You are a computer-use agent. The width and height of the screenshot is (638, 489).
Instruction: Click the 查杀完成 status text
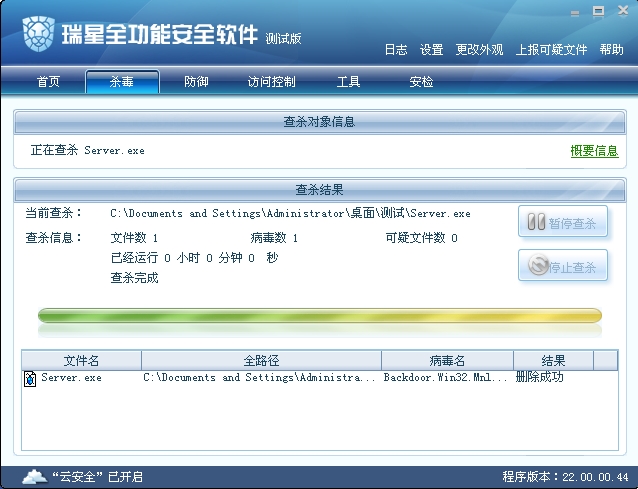pos(134,278)
